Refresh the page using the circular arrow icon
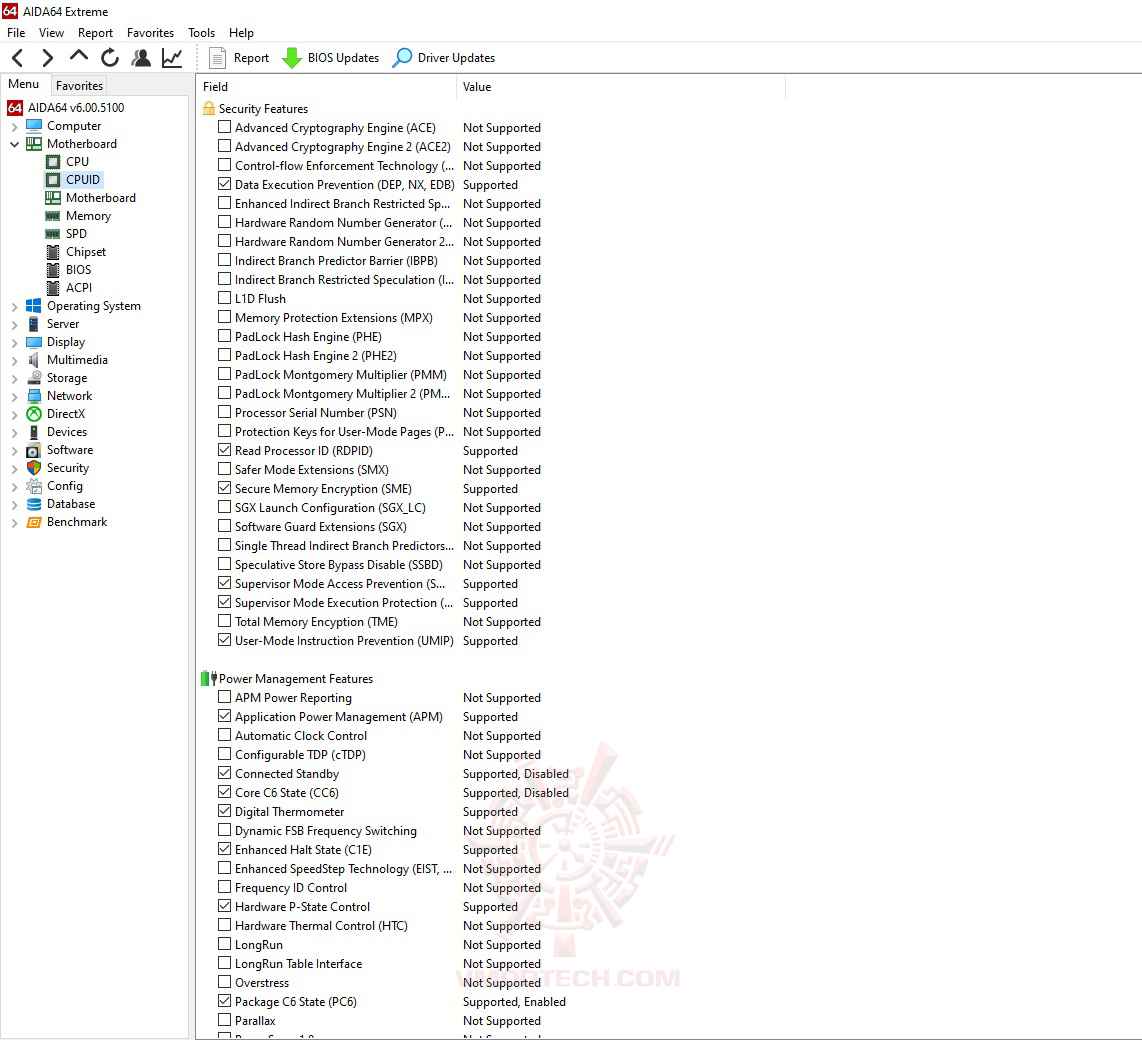This screenshot has width=1142, height=1040. tap(110, 58)
